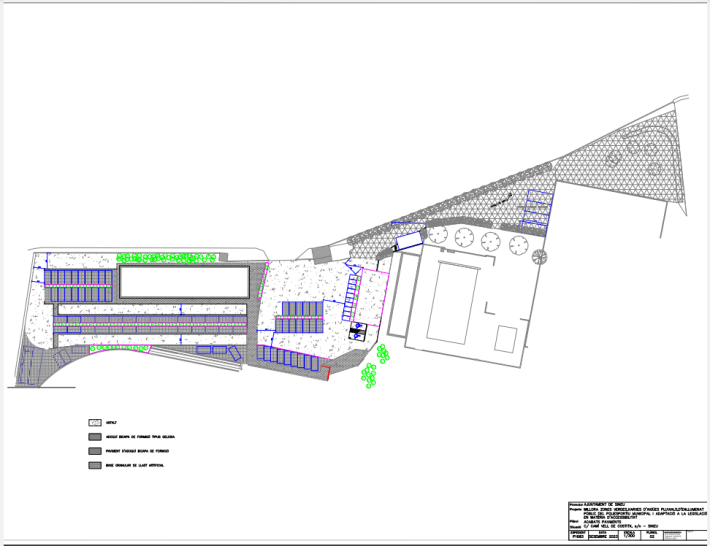
Task: Click the Asfalt legend label text
Action: click(113, 423)
